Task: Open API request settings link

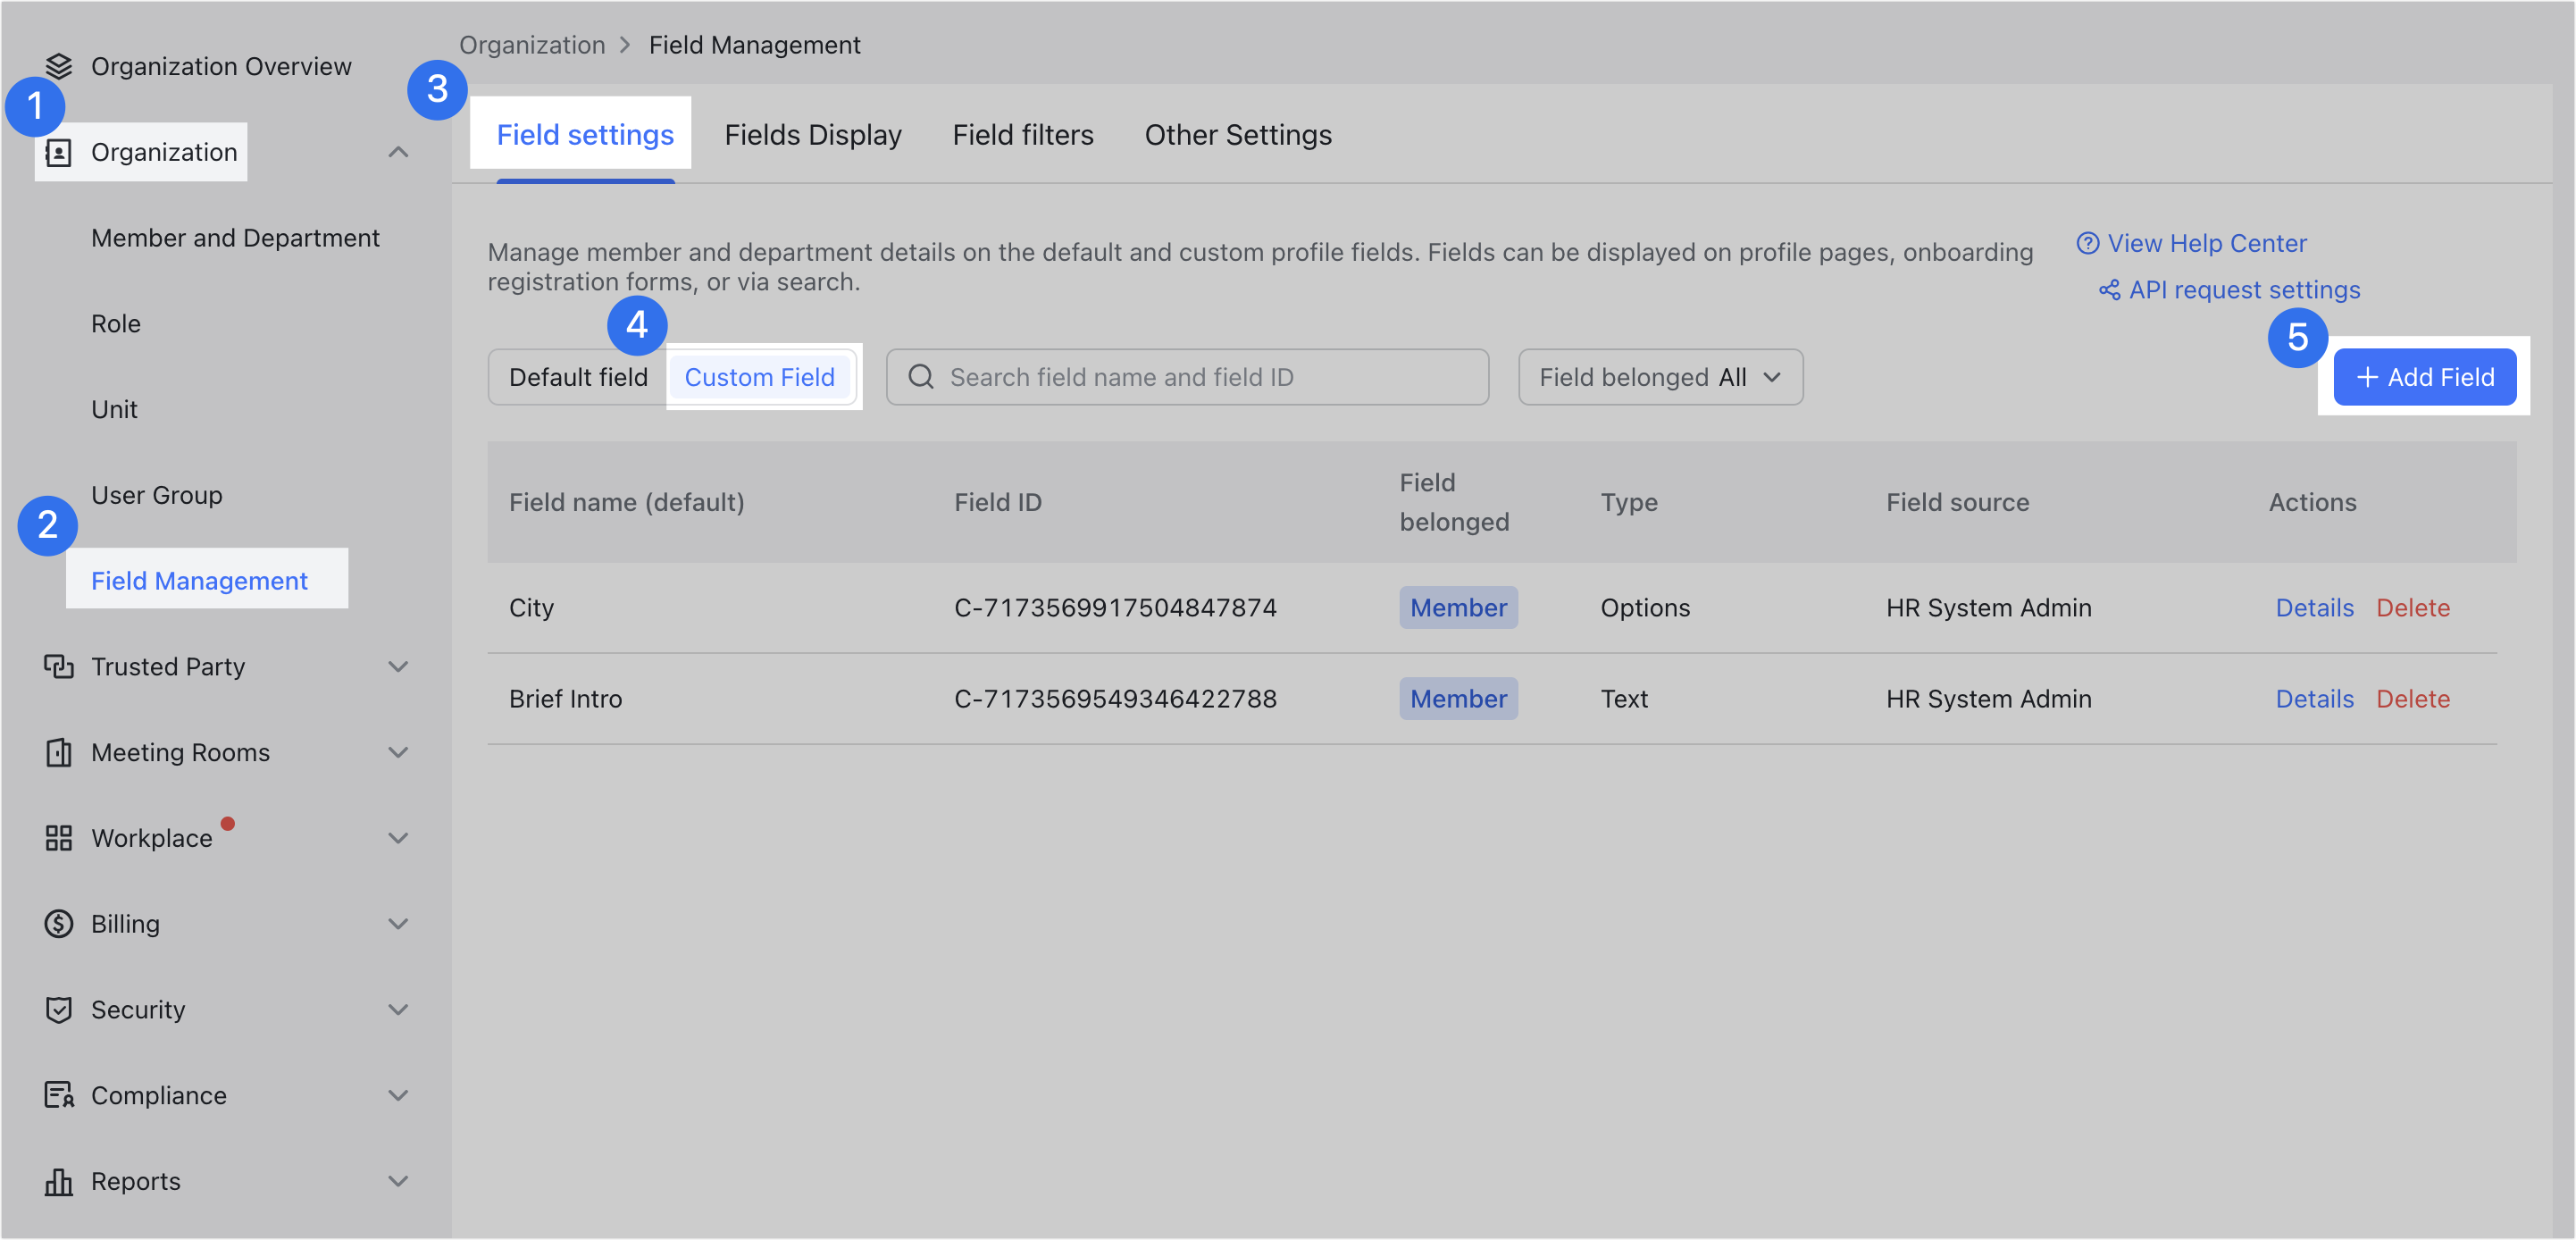Action: point(2244,290)
